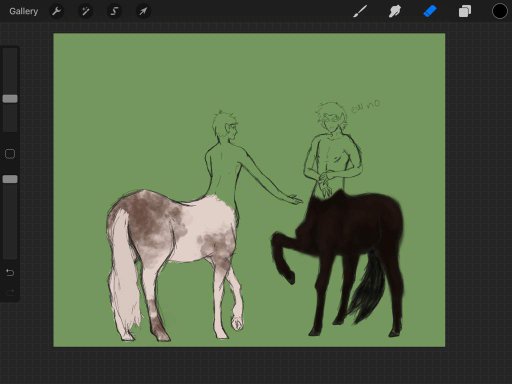
Task: Click the brush size slider handle
Action: click(x=10, y=99)
